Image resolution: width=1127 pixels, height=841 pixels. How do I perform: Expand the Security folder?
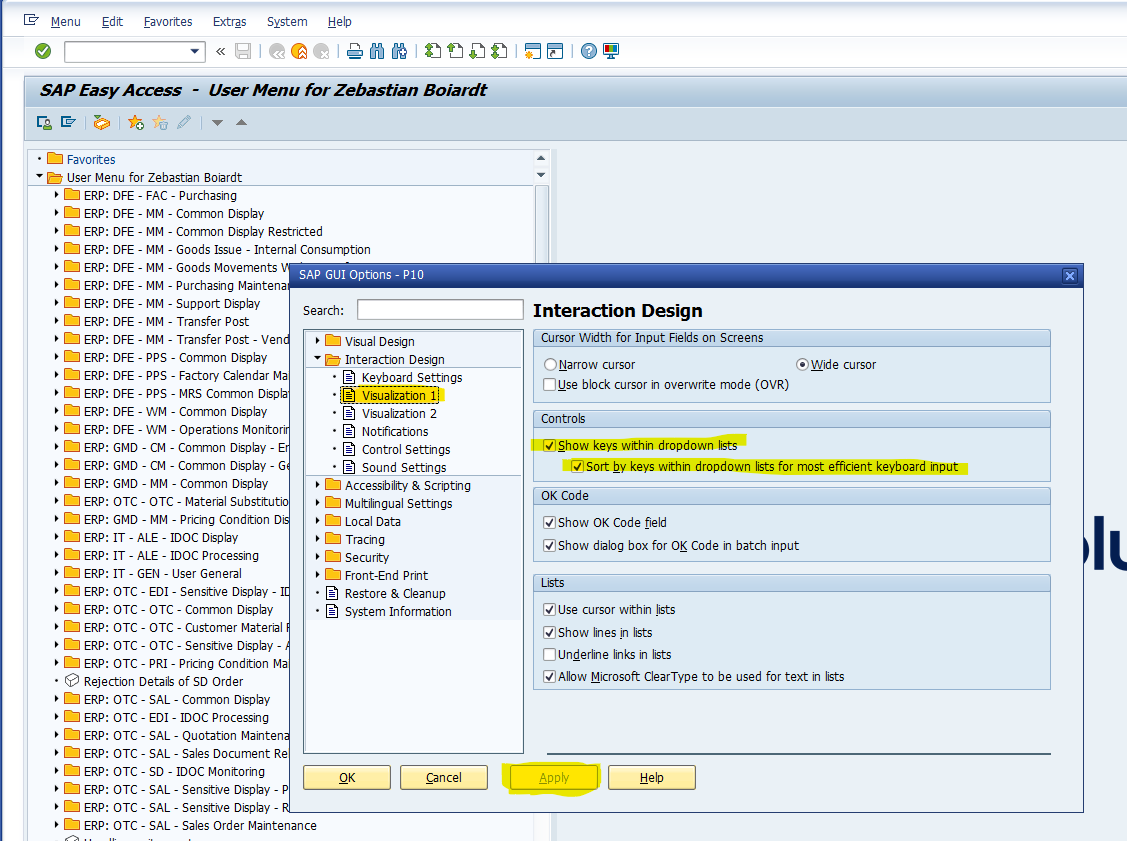coord(317,557)
